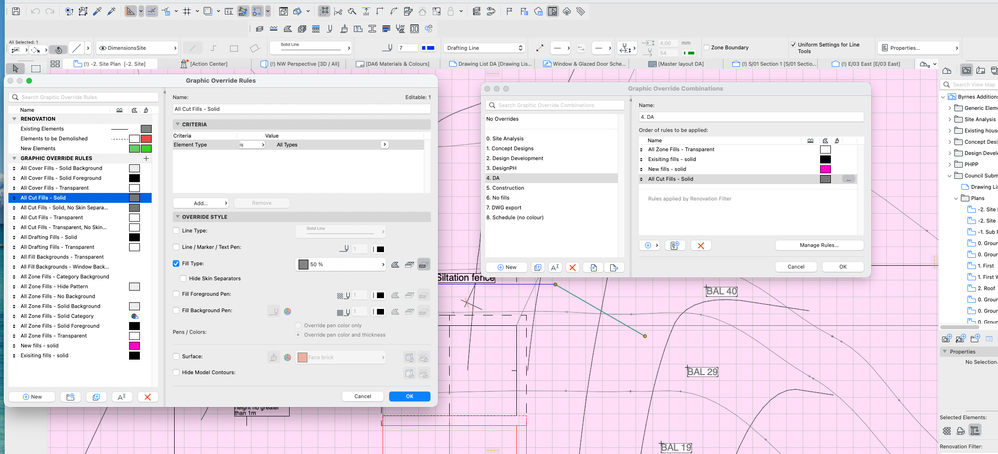This screenshot has height=454, width=998.
Task: Collapse the RENOVATION group in rules list
Action: click(15, 119)
